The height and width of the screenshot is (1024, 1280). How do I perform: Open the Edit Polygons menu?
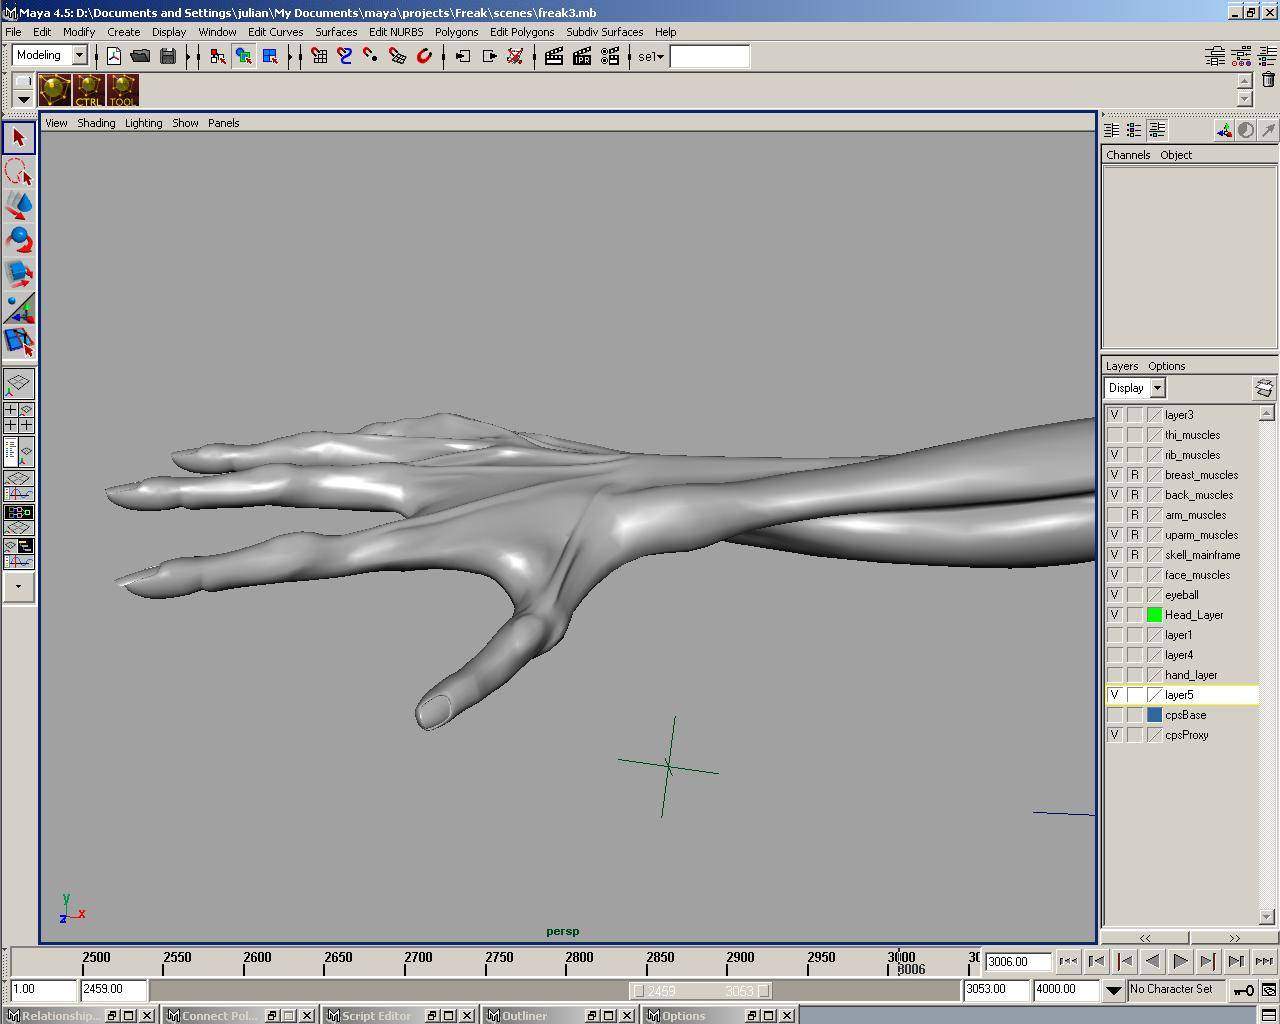pyautogui.click(x=521, y=32)
